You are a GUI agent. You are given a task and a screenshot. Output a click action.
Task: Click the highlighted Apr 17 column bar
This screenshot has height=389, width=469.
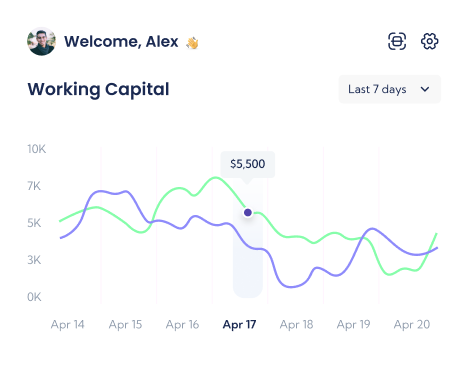[248, 238]
